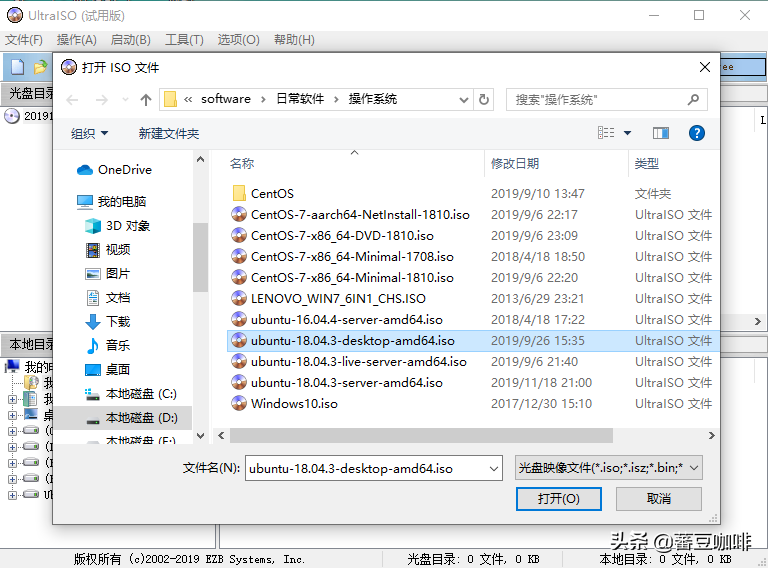
Task: Open 音乐 folder in the sidebar
Action: pos(108,346)
